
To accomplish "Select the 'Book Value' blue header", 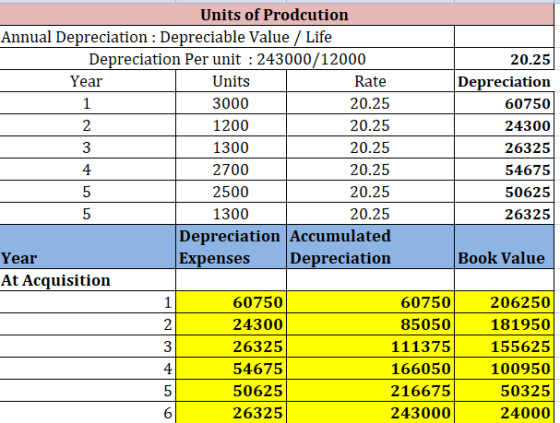I will click(504, 247).
